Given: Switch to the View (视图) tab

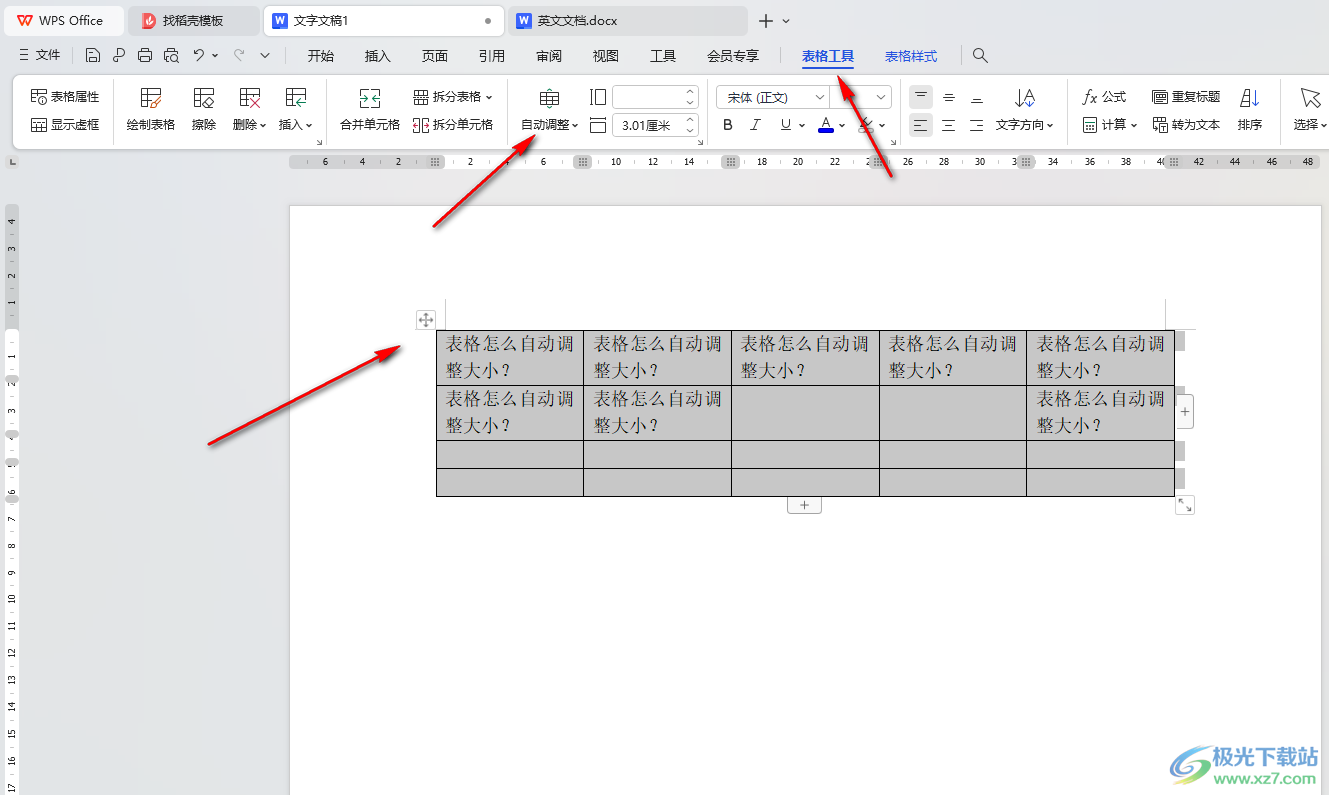Looking at the screenshot, I should [x=606, y=56].
